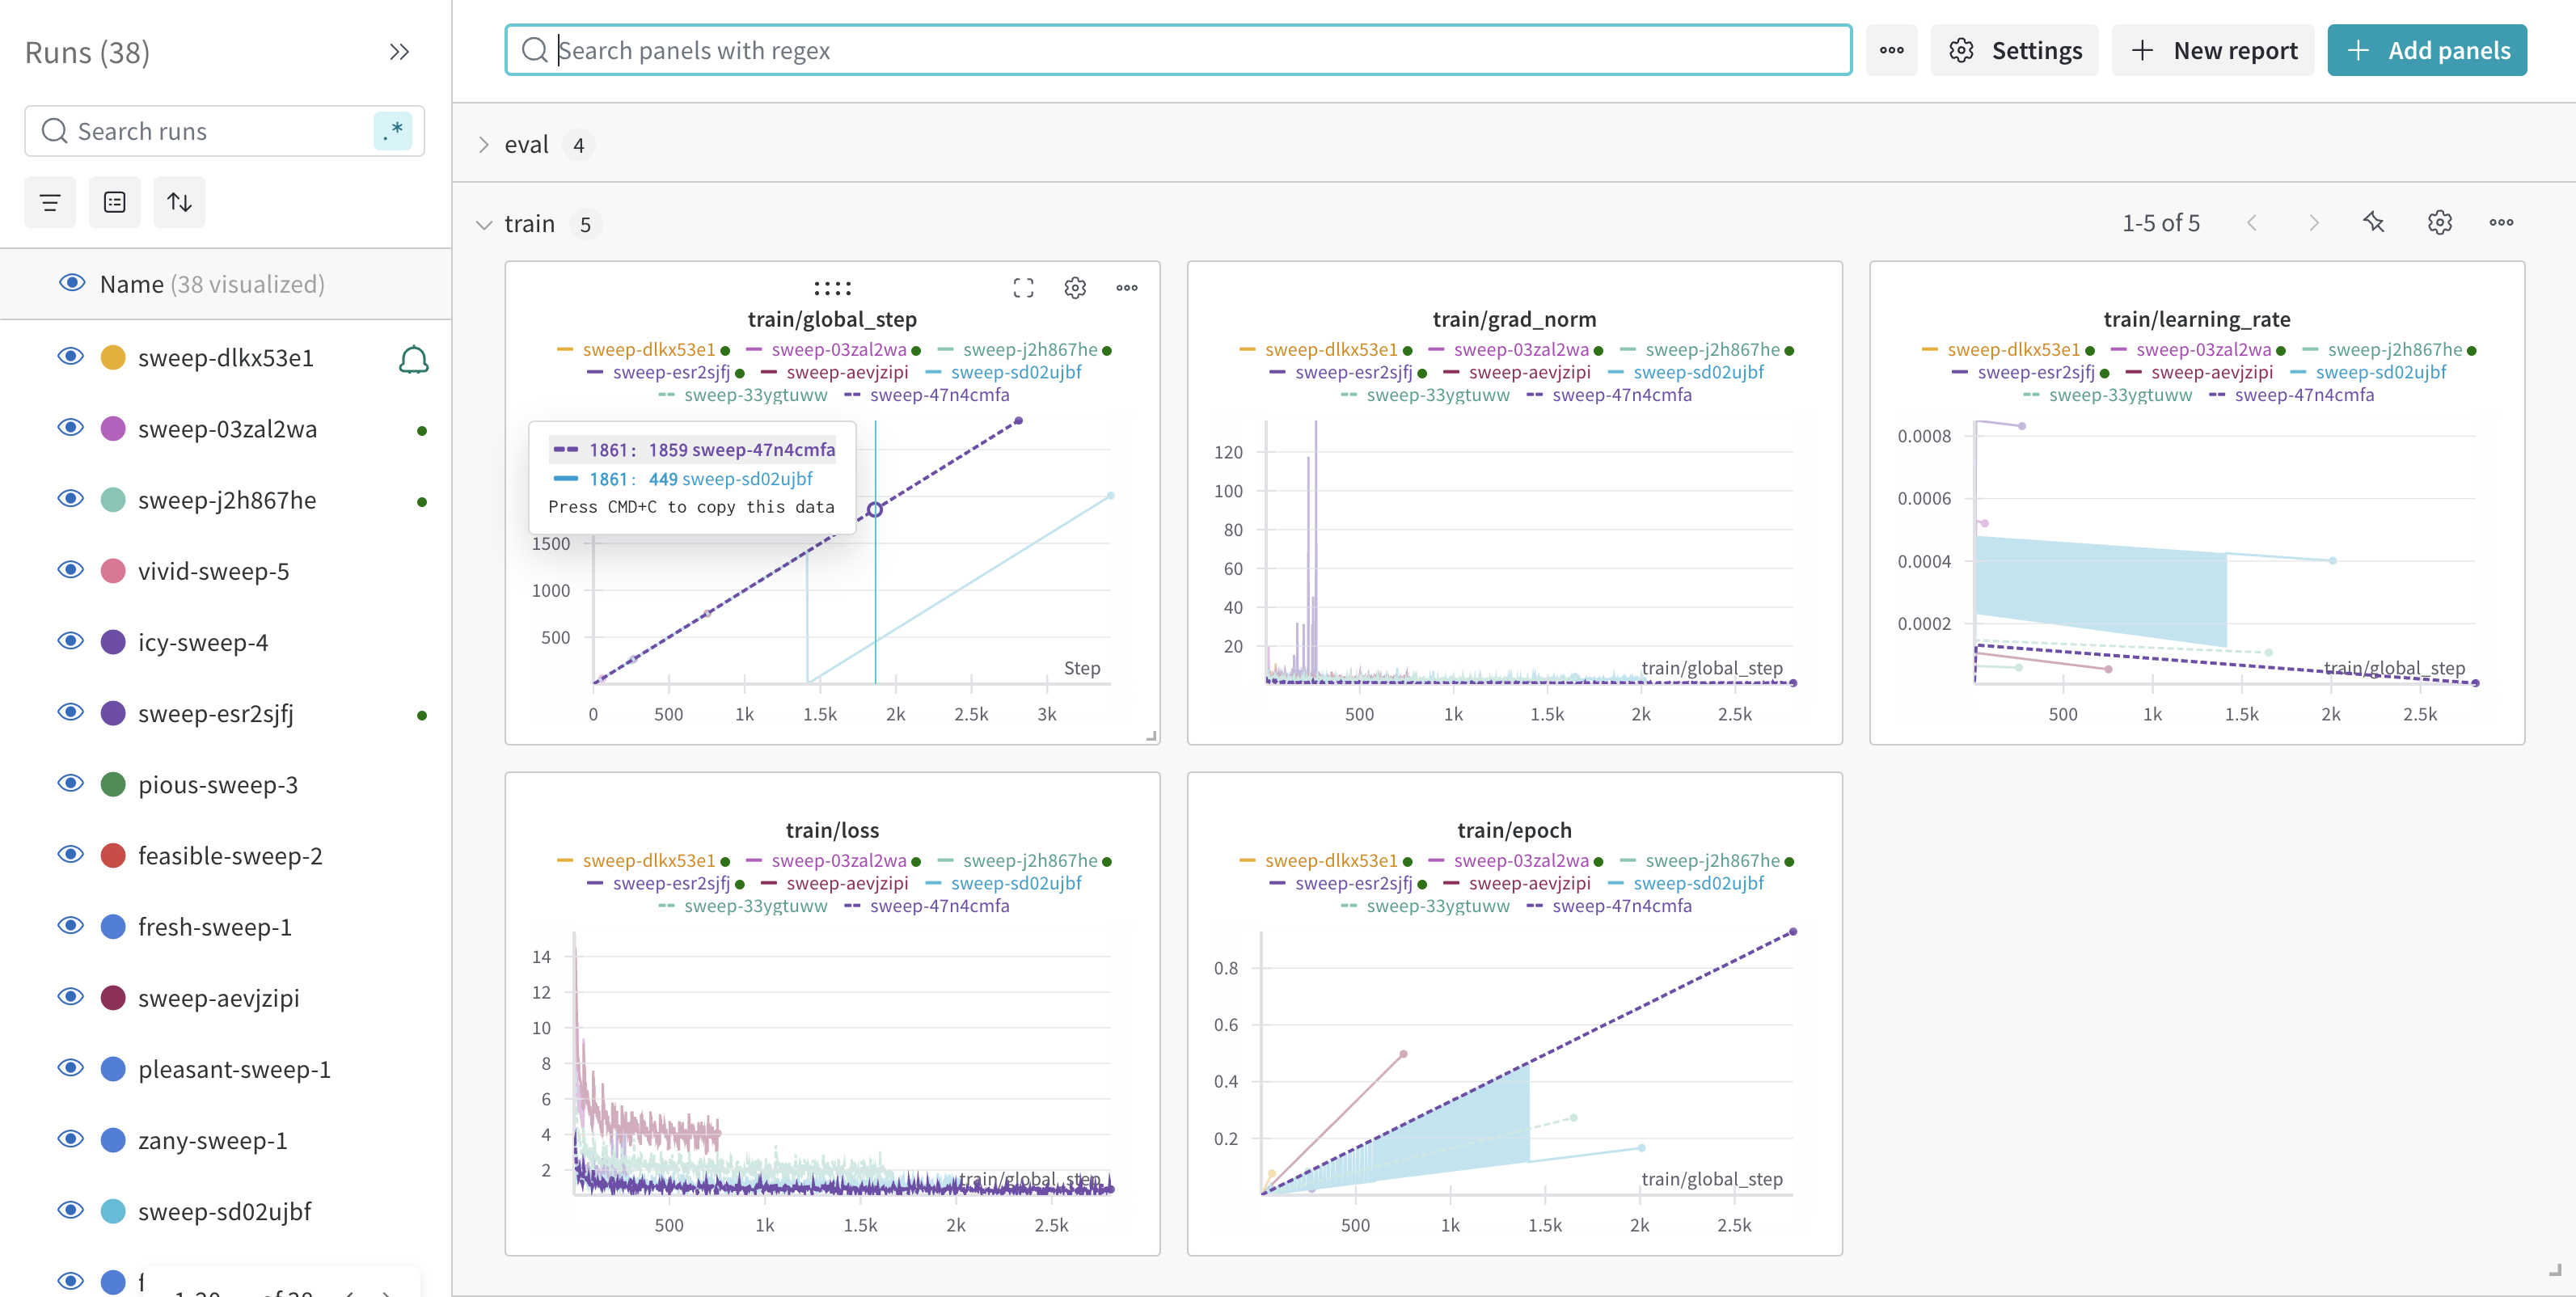Focus the Search runs field

point(225,131)
